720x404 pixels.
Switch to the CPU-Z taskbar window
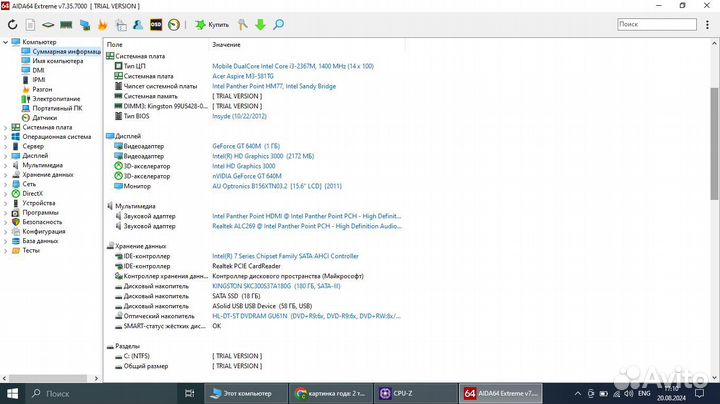tap(416, 393)
